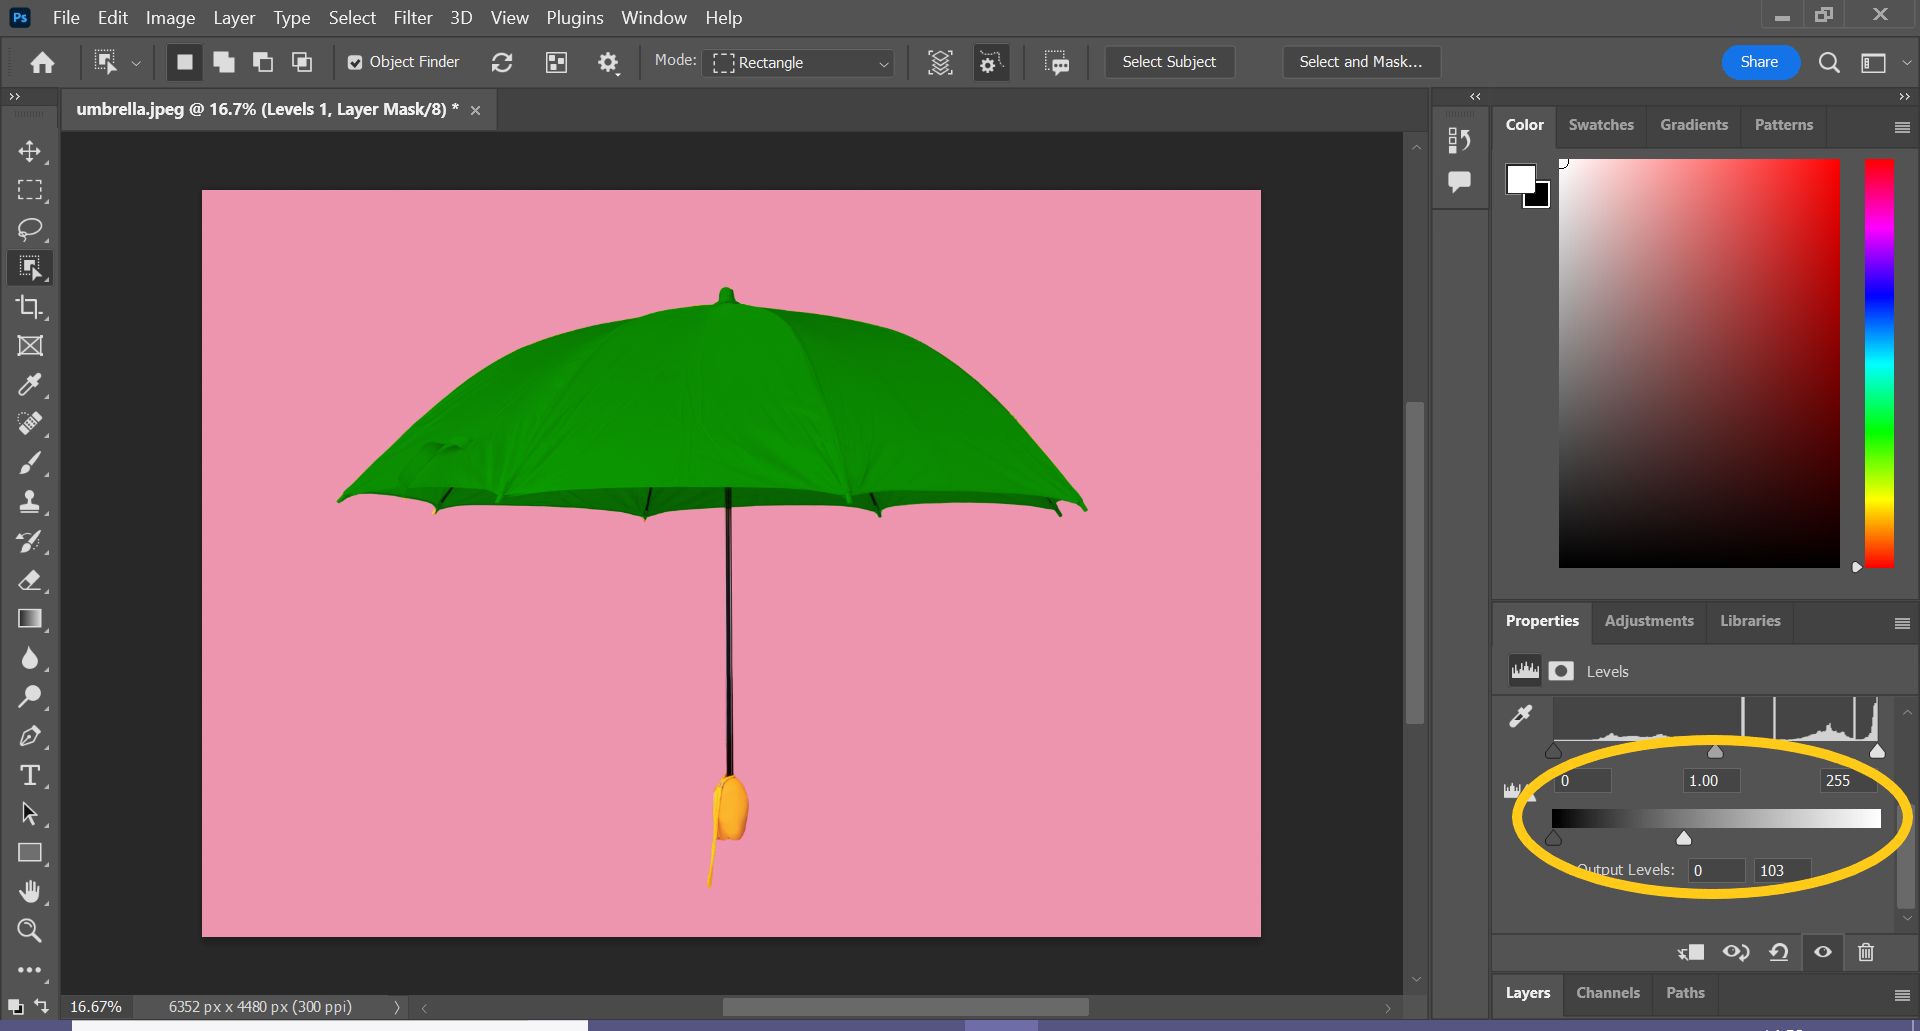Switch to the Swatches tab
This screenshot has width=1920, height=1031.
tap(1601, 125)
